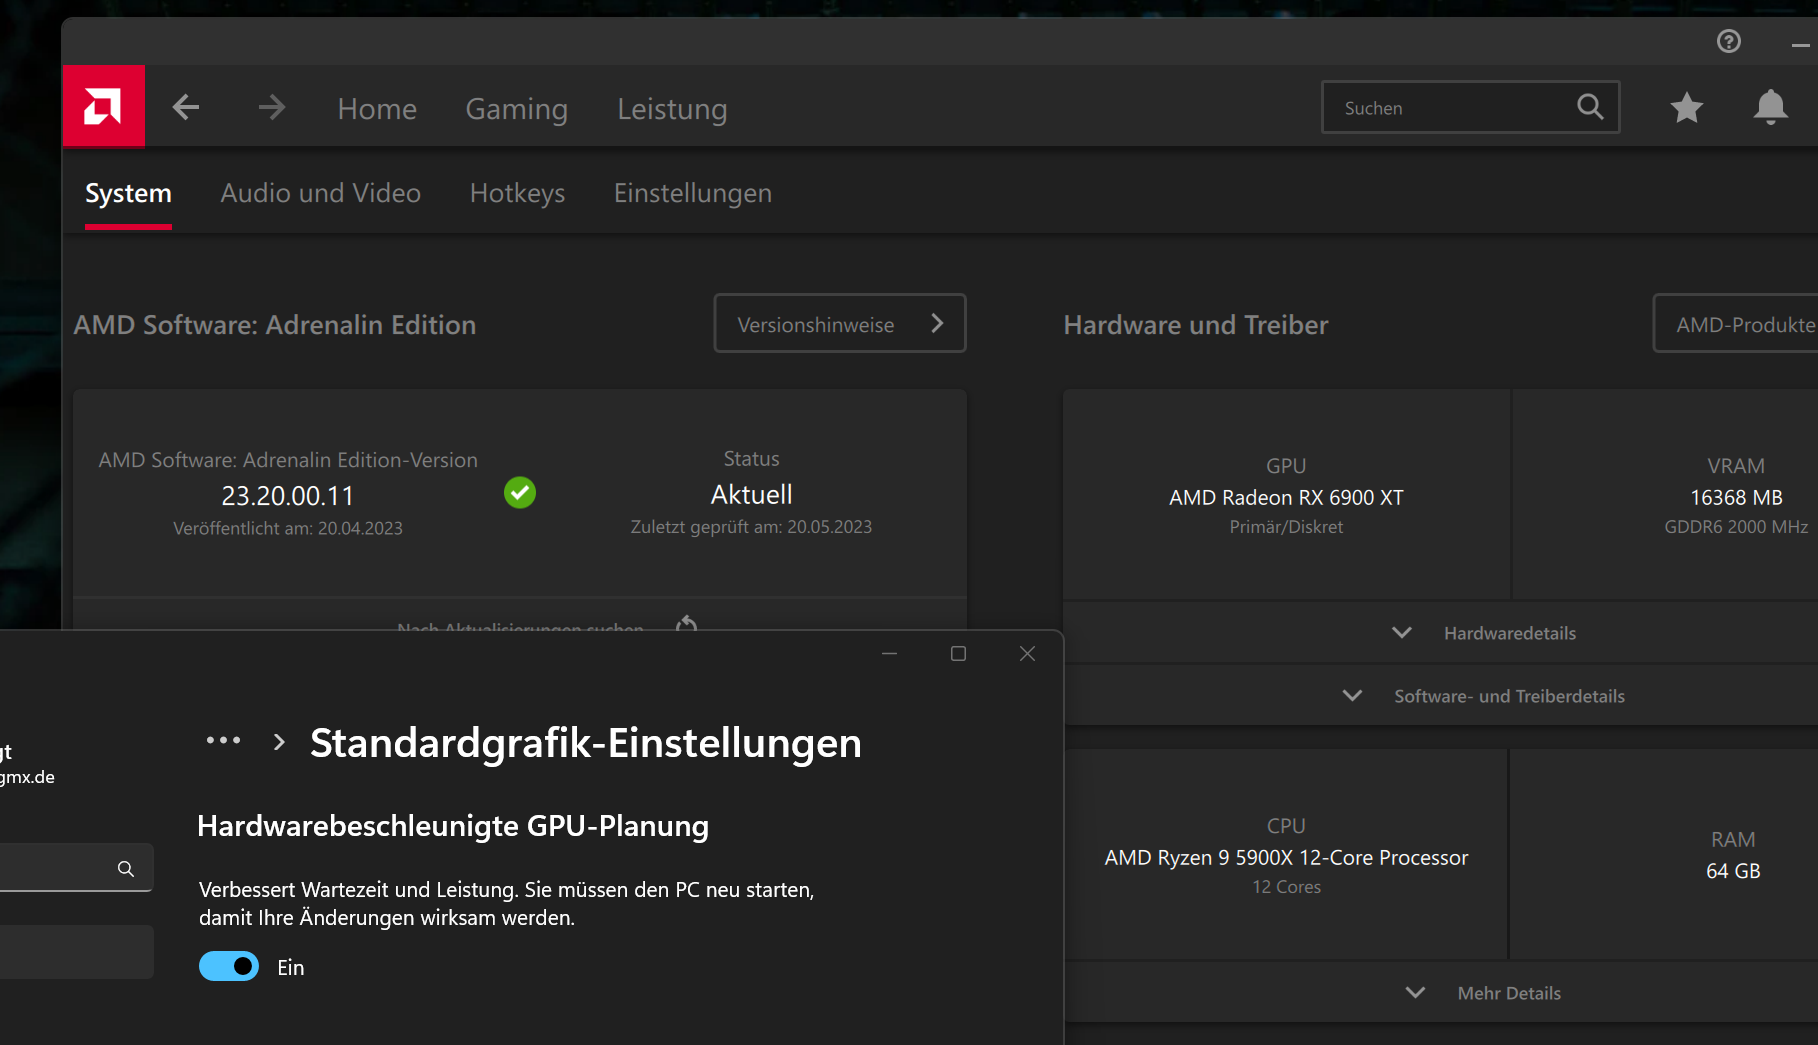The height and width of the screenshot is (1045, 1818).
Task: Switch to the Hotkeys tab
Action: point(518,193)
